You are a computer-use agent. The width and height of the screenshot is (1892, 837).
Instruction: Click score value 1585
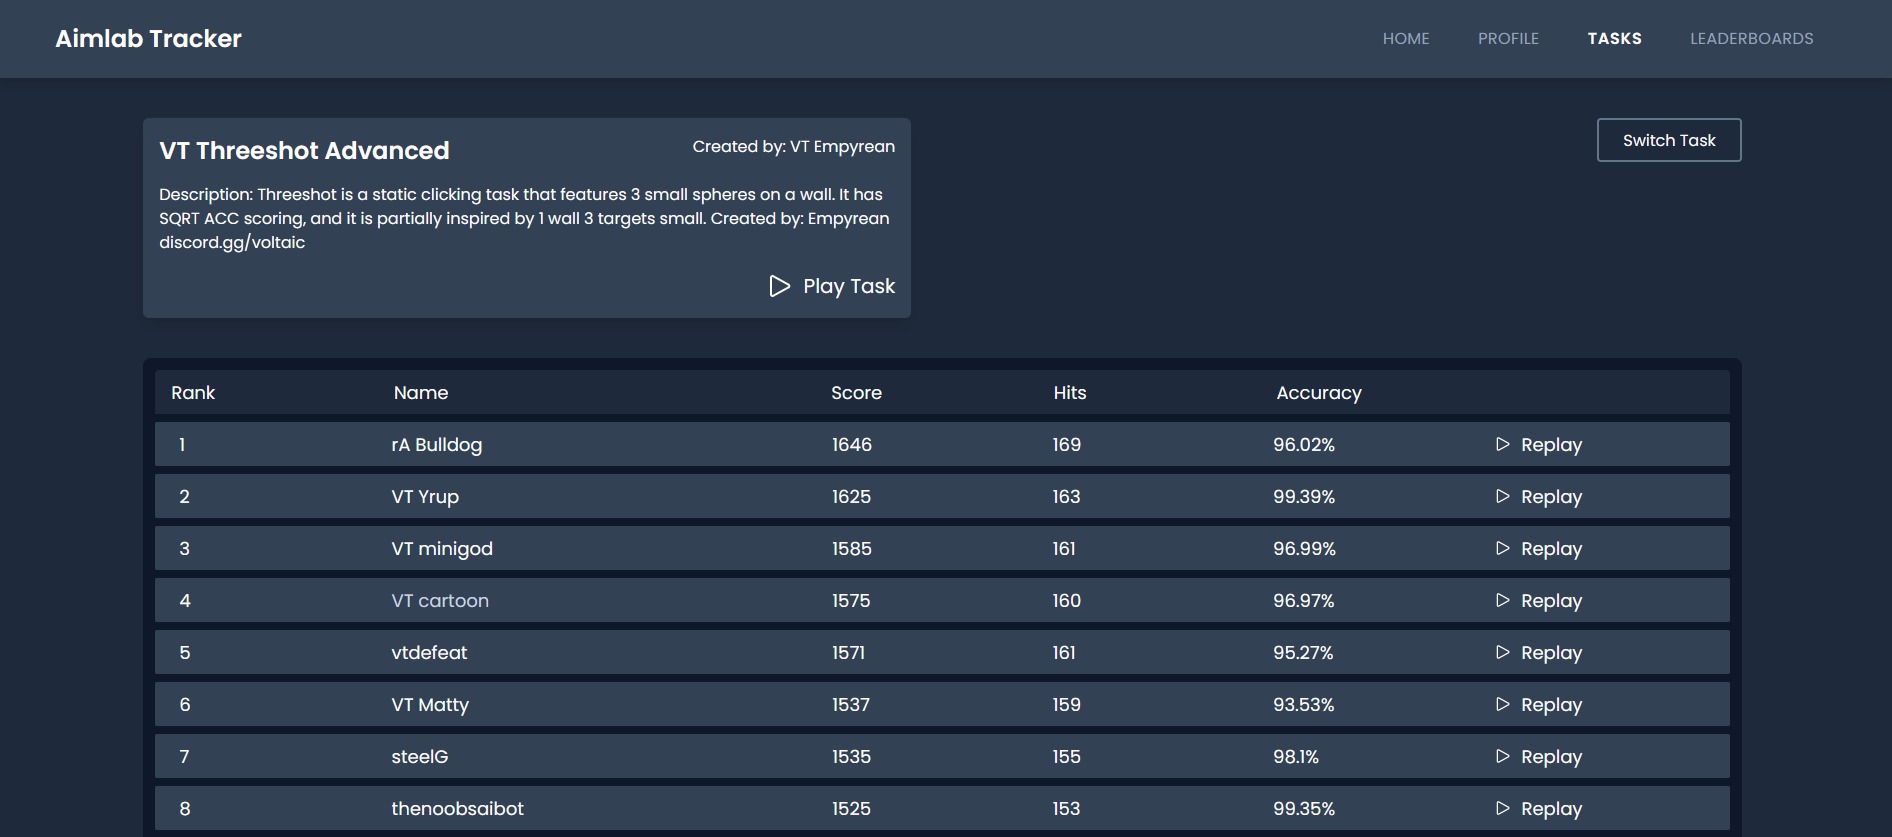pos(852,548)
